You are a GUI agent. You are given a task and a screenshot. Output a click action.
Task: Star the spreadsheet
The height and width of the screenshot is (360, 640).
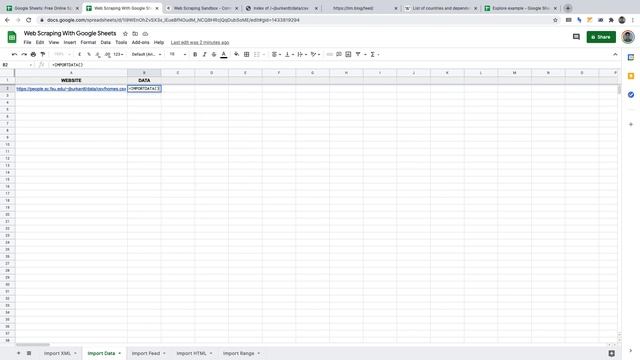click(125, 34)
